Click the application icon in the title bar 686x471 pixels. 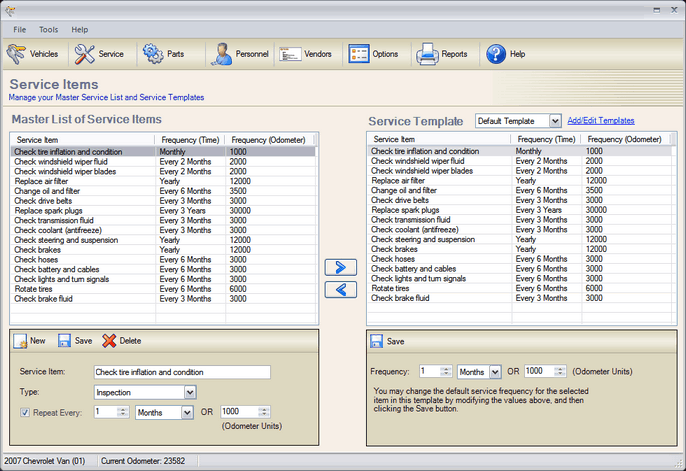point(10,10)
